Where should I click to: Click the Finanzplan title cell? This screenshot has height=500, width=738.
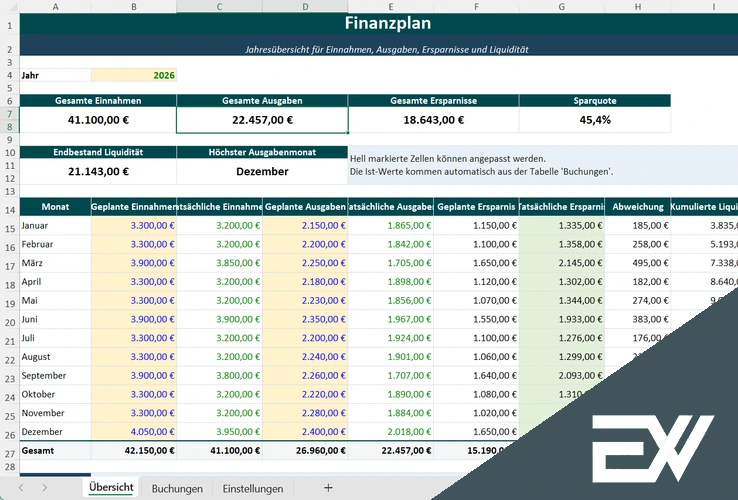click(x=388, y=23)
